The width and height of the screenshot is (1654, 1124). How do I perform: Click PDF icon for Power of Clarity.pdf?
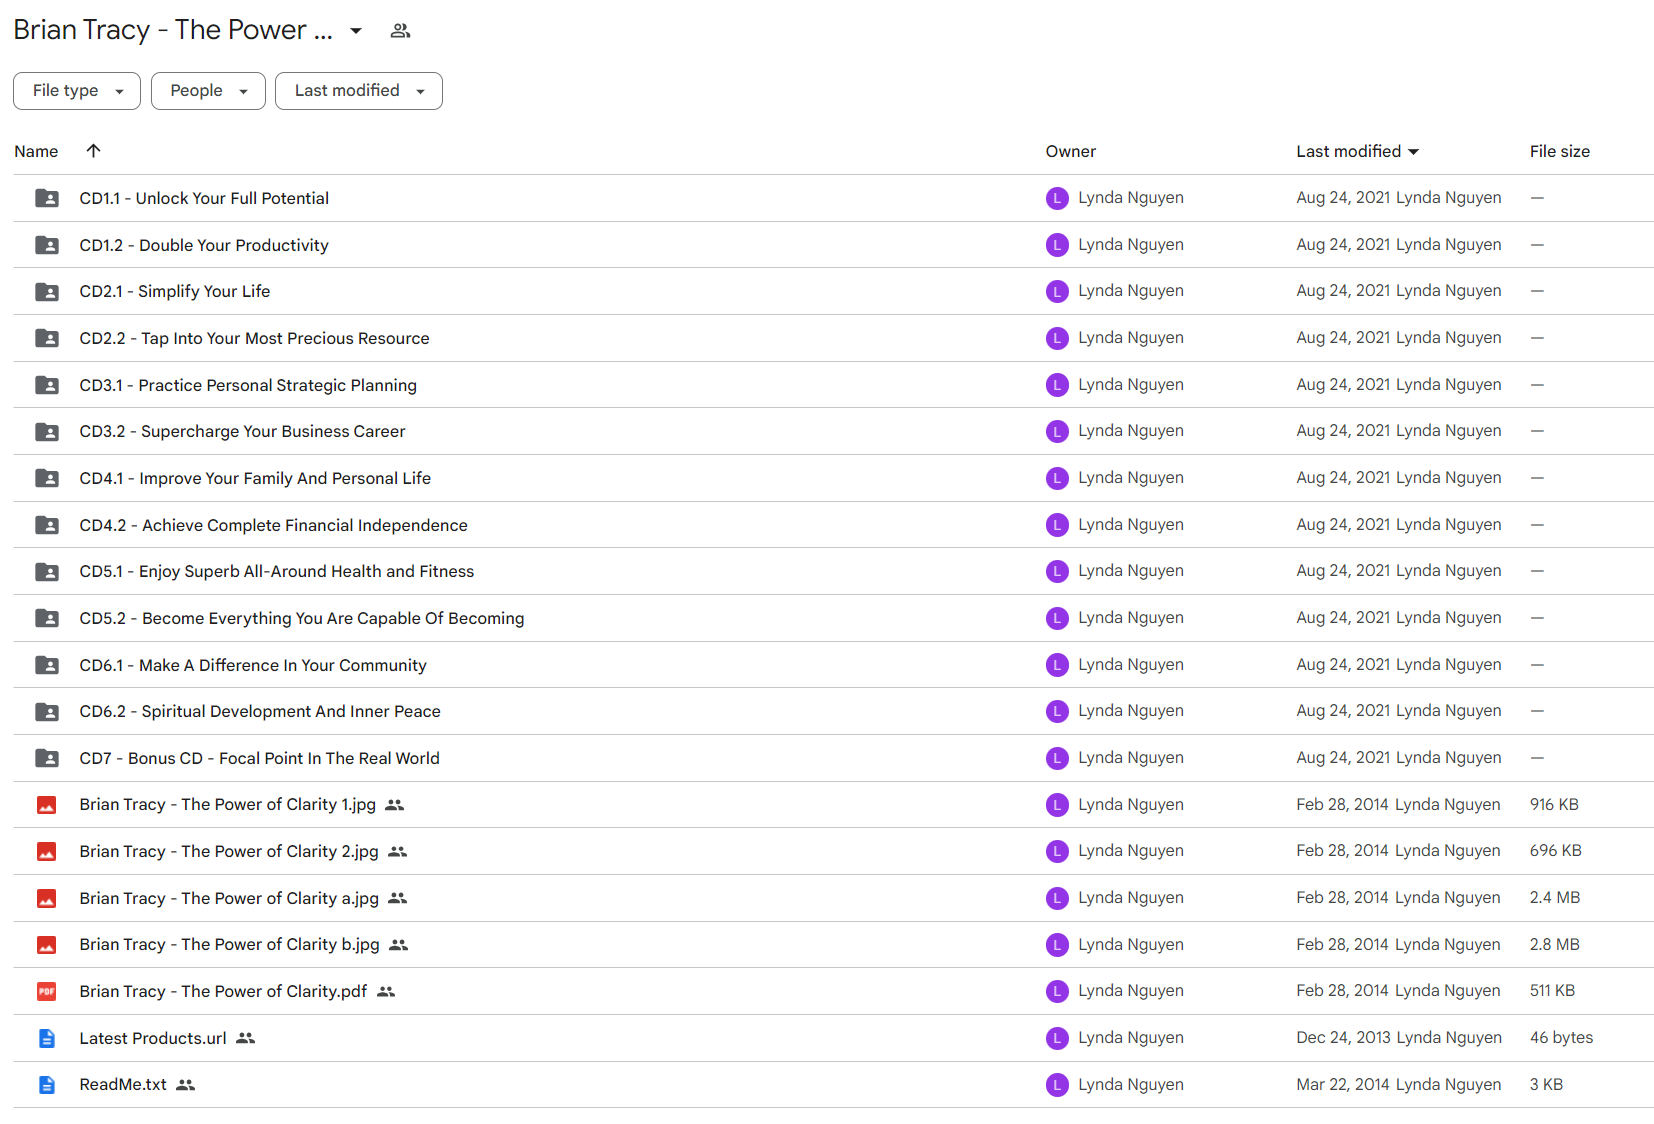(x=47, y=991)
